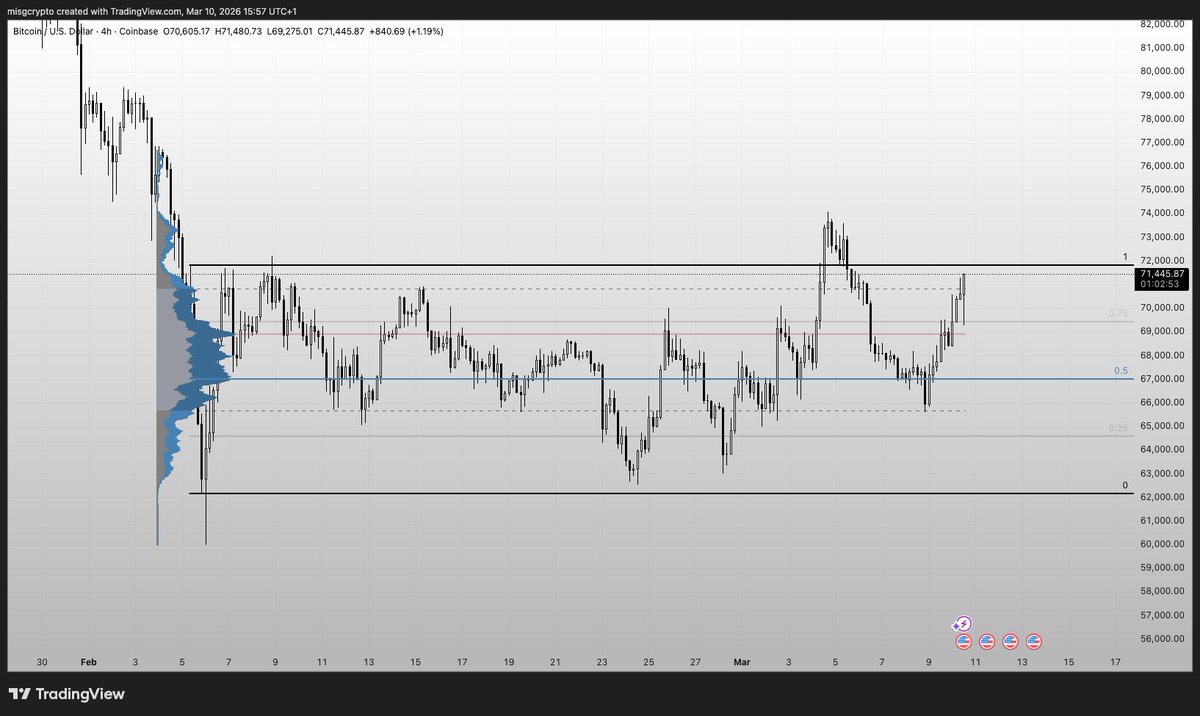This screenshot has width=1200, height=716.
Task: Click the 30 date label on time axis
Action: click(42, 662)
